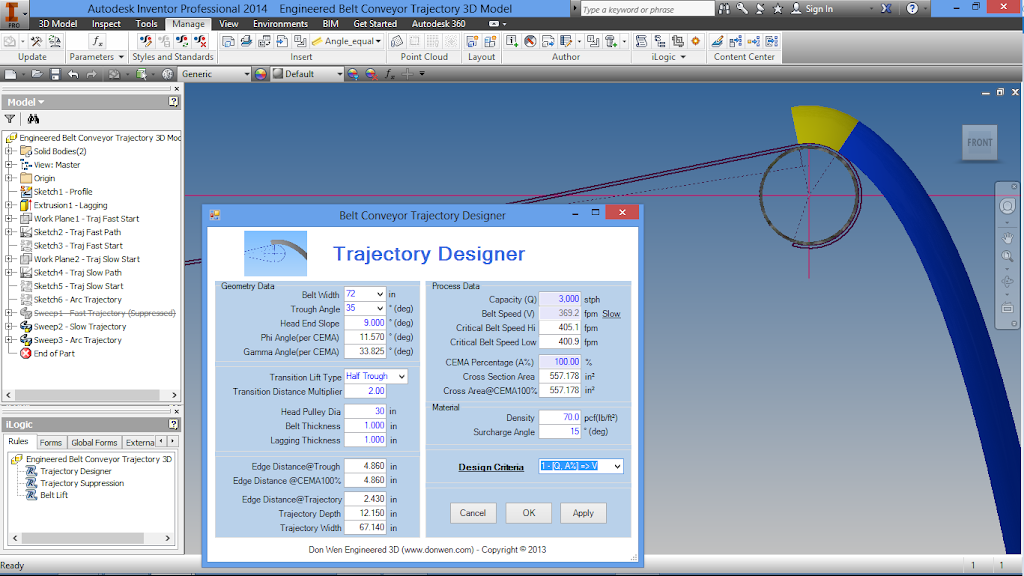
Task: Click the Head End Slope input field
Action: click(365, 323)
